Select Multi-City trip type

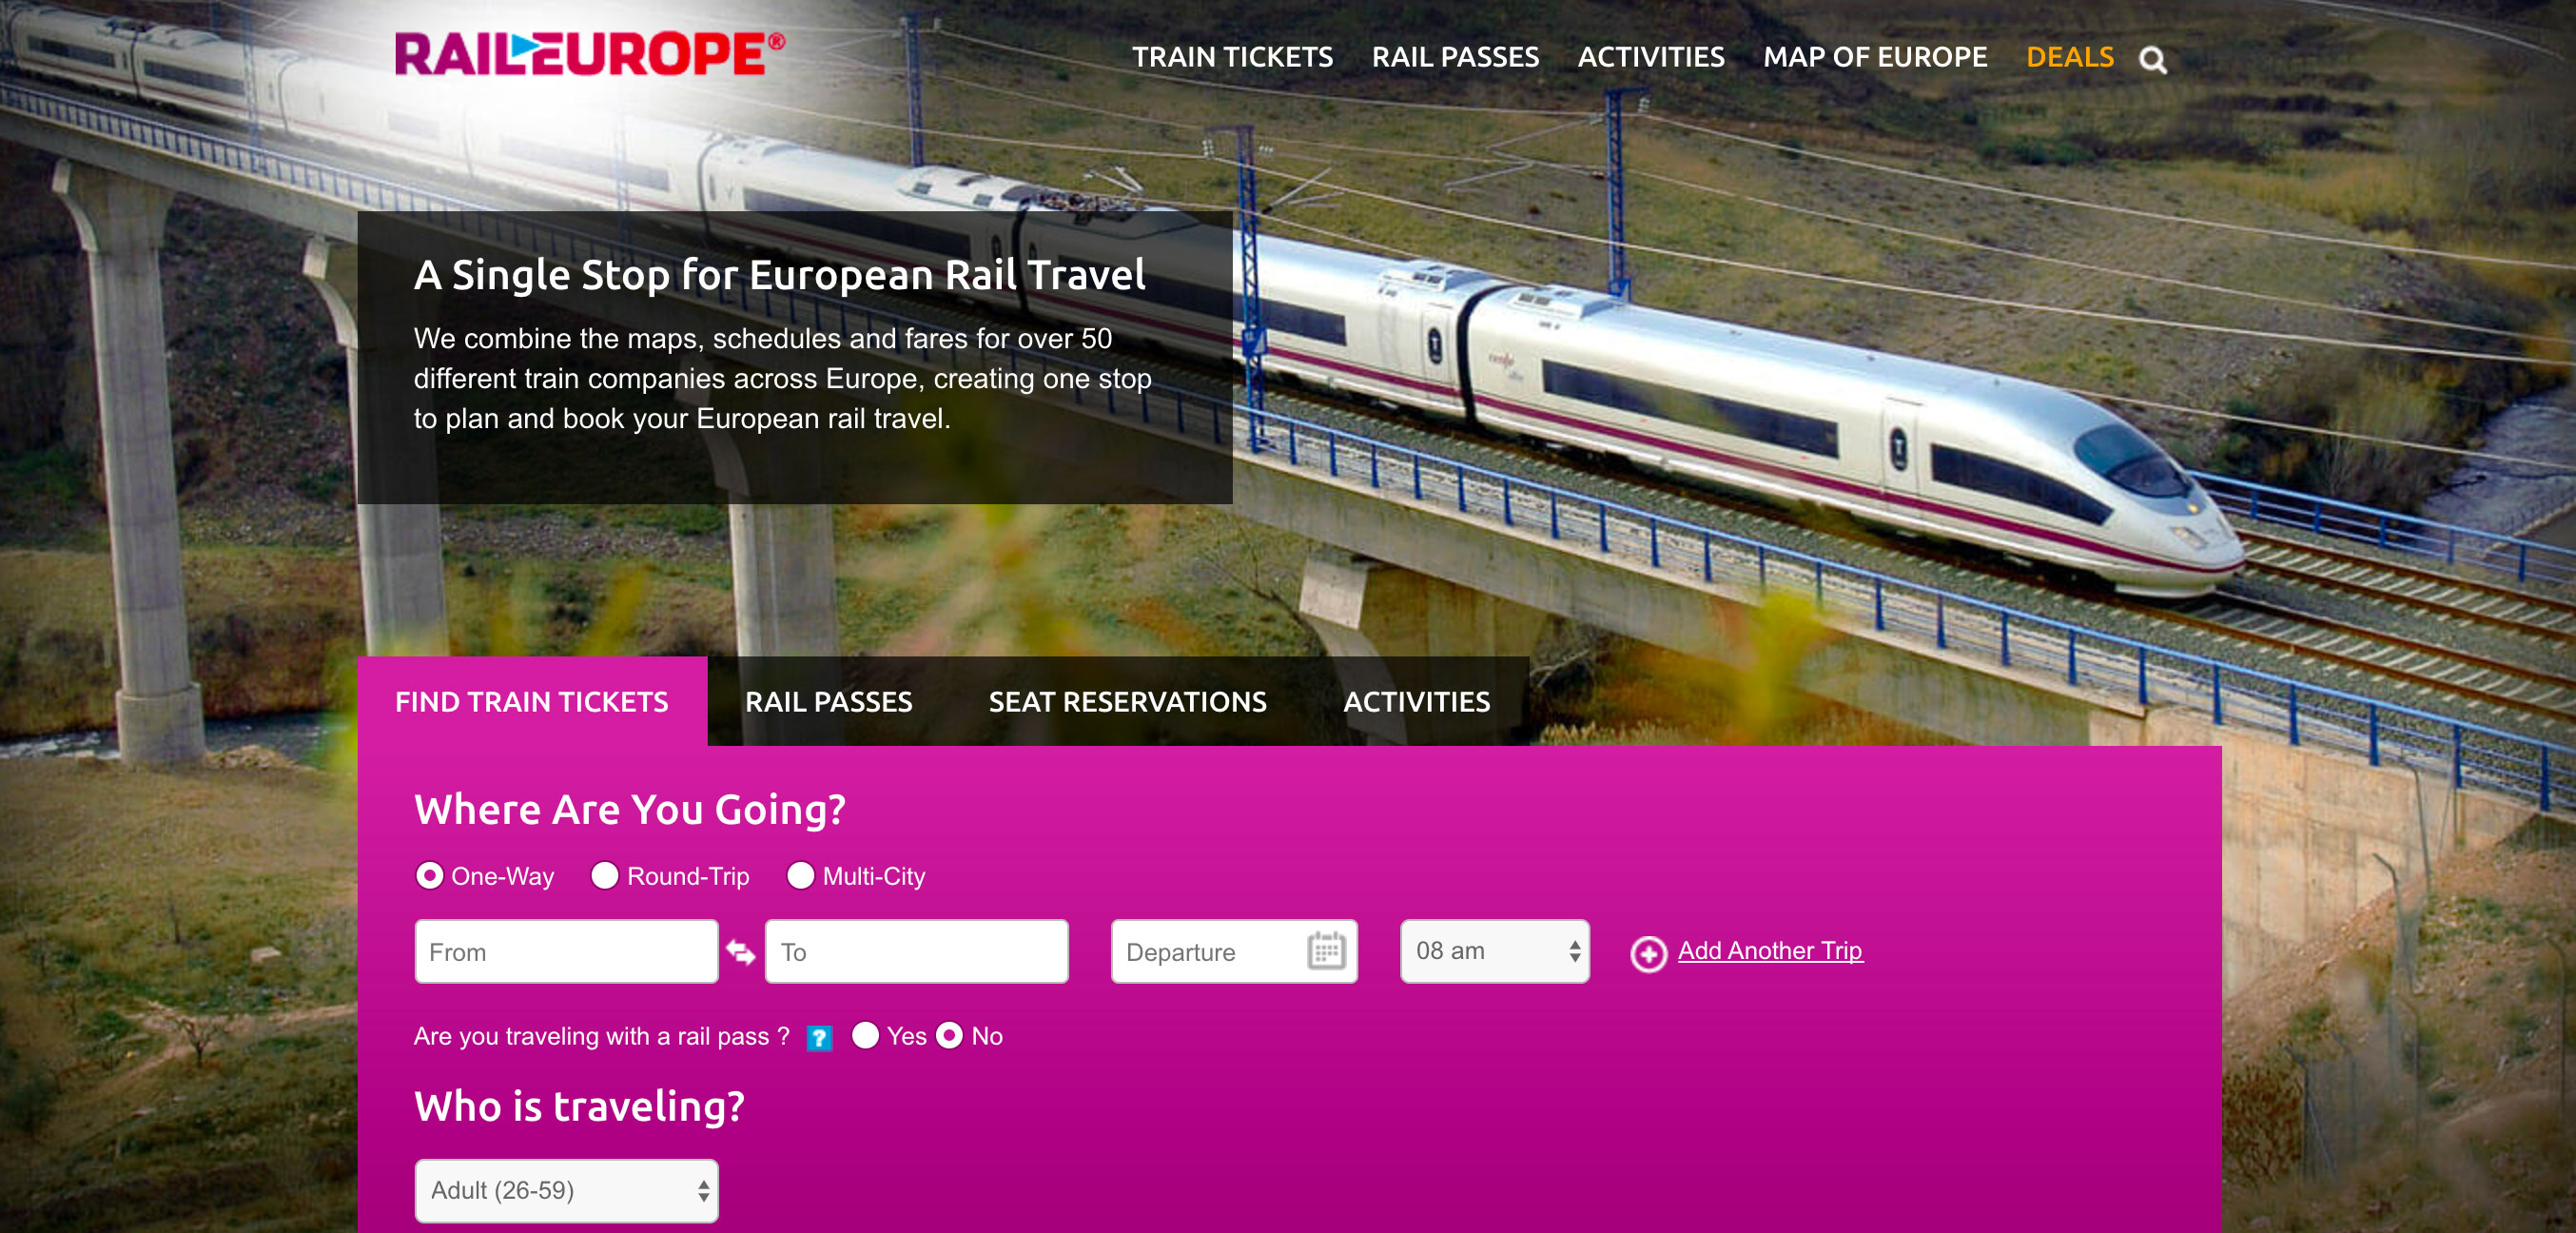point(800,876)
